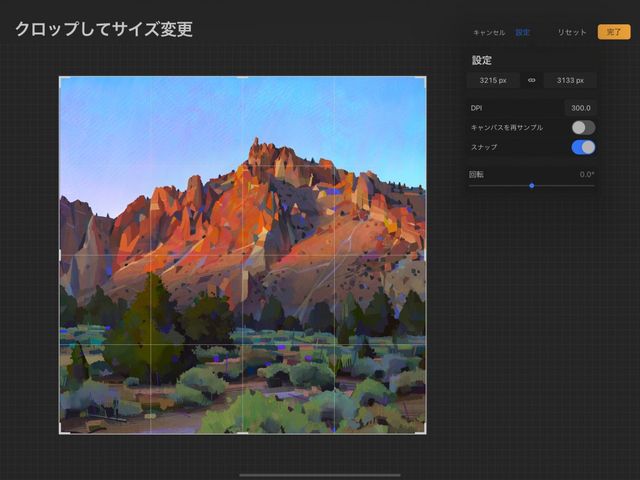
Task: Disable the スナップ switch
Action: [x=583, y=147]
